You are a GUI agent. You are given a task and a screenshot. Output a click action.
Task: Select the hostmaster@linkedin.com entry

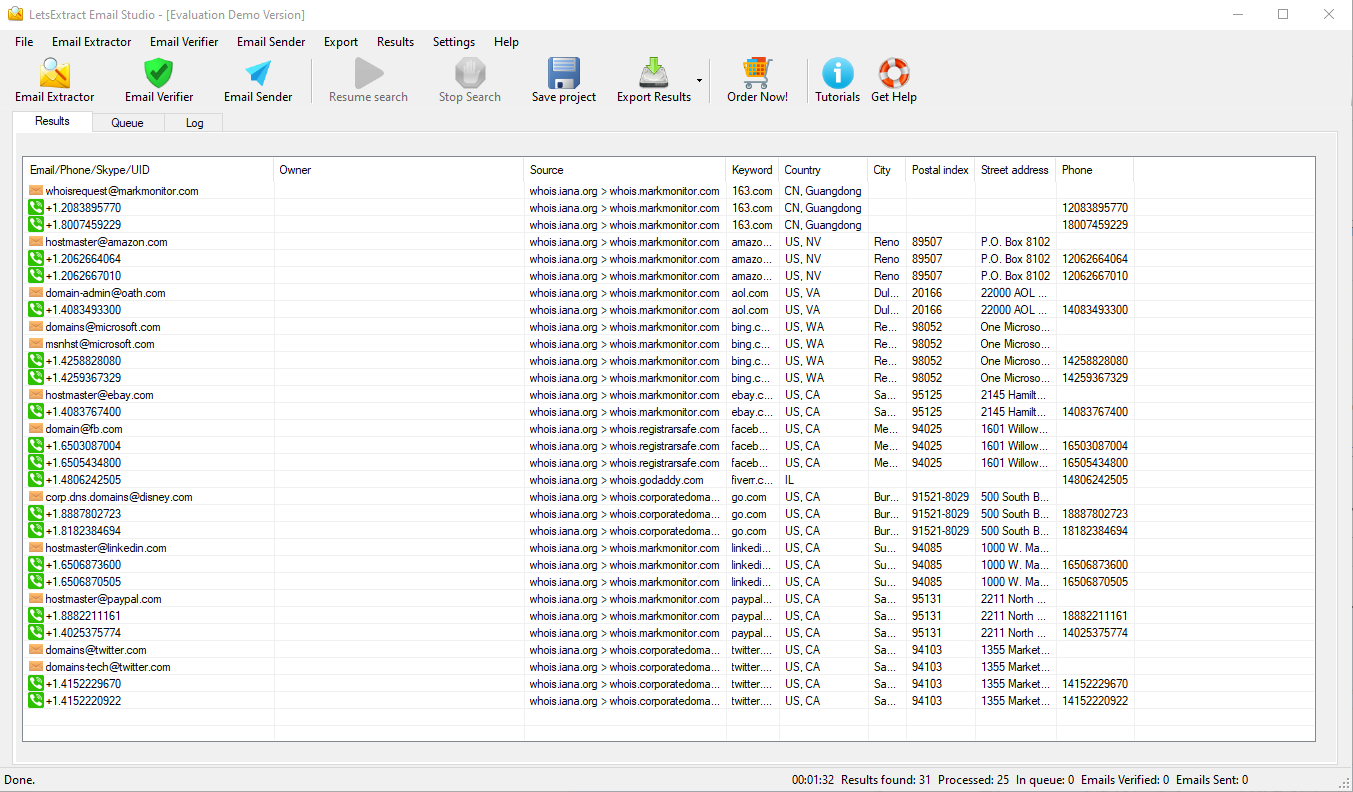coord(106,548)
